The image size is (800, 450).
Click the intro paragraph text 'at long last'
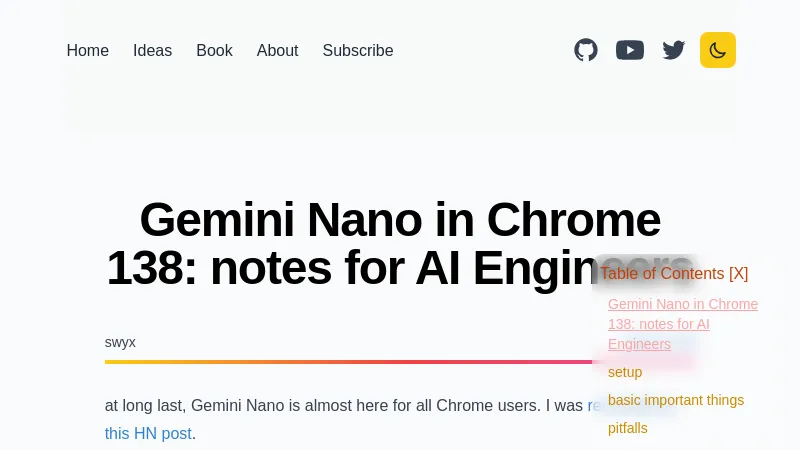[300, 406]
